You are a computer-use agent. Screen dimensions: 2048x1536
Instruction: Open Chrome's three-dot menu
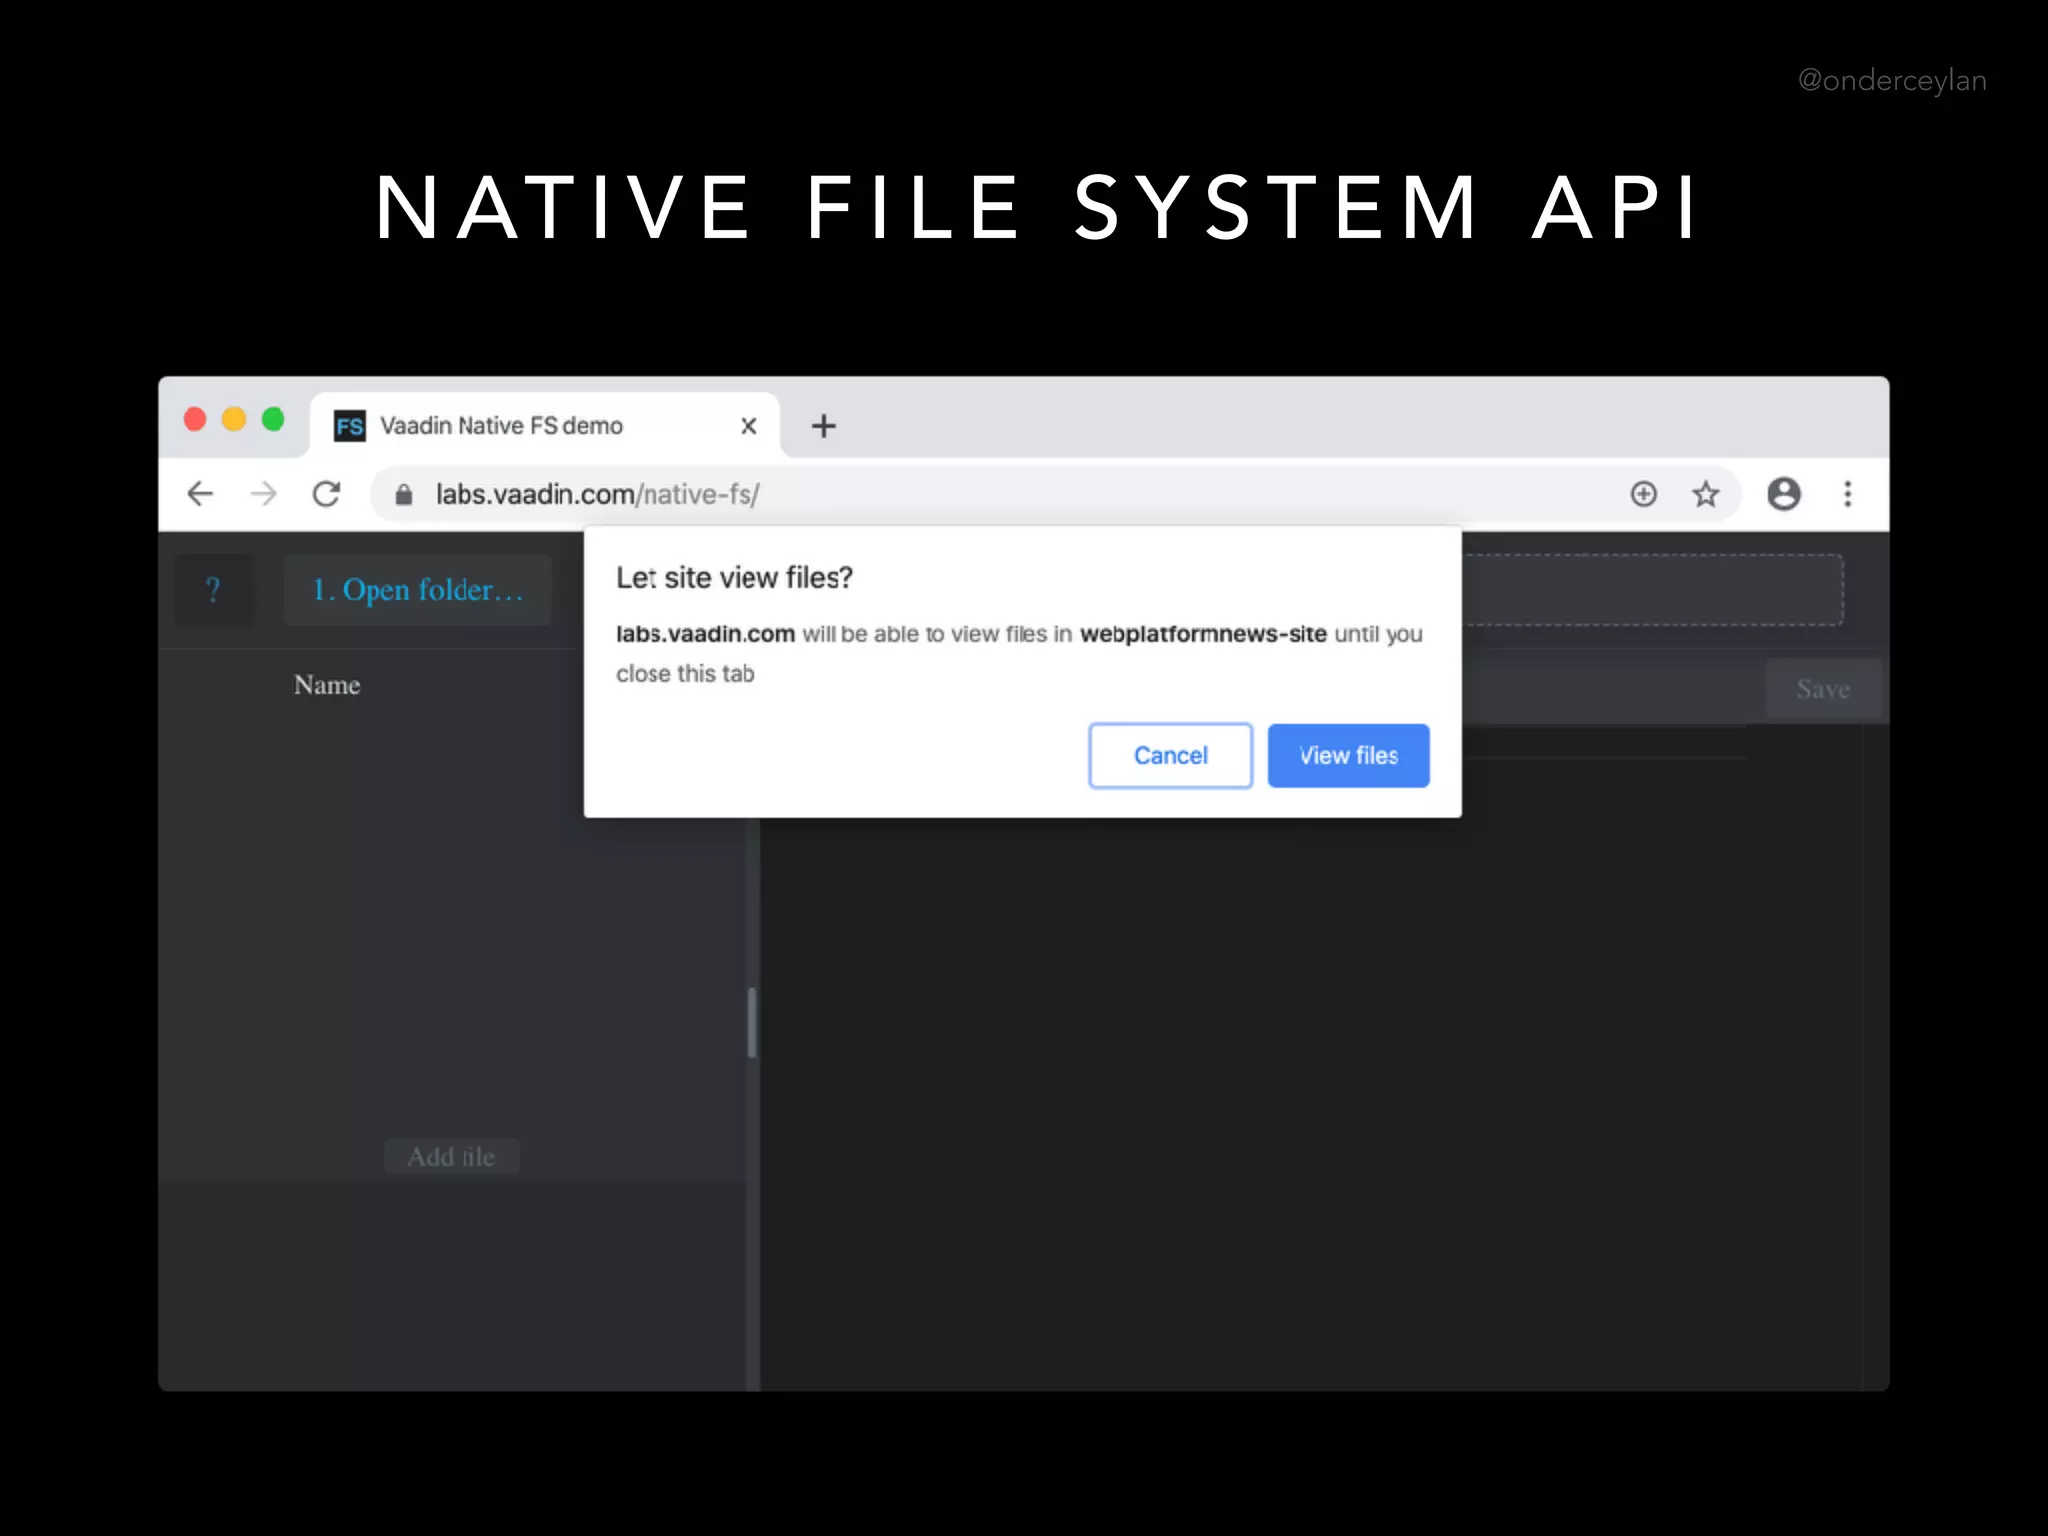click(1847, 494)
